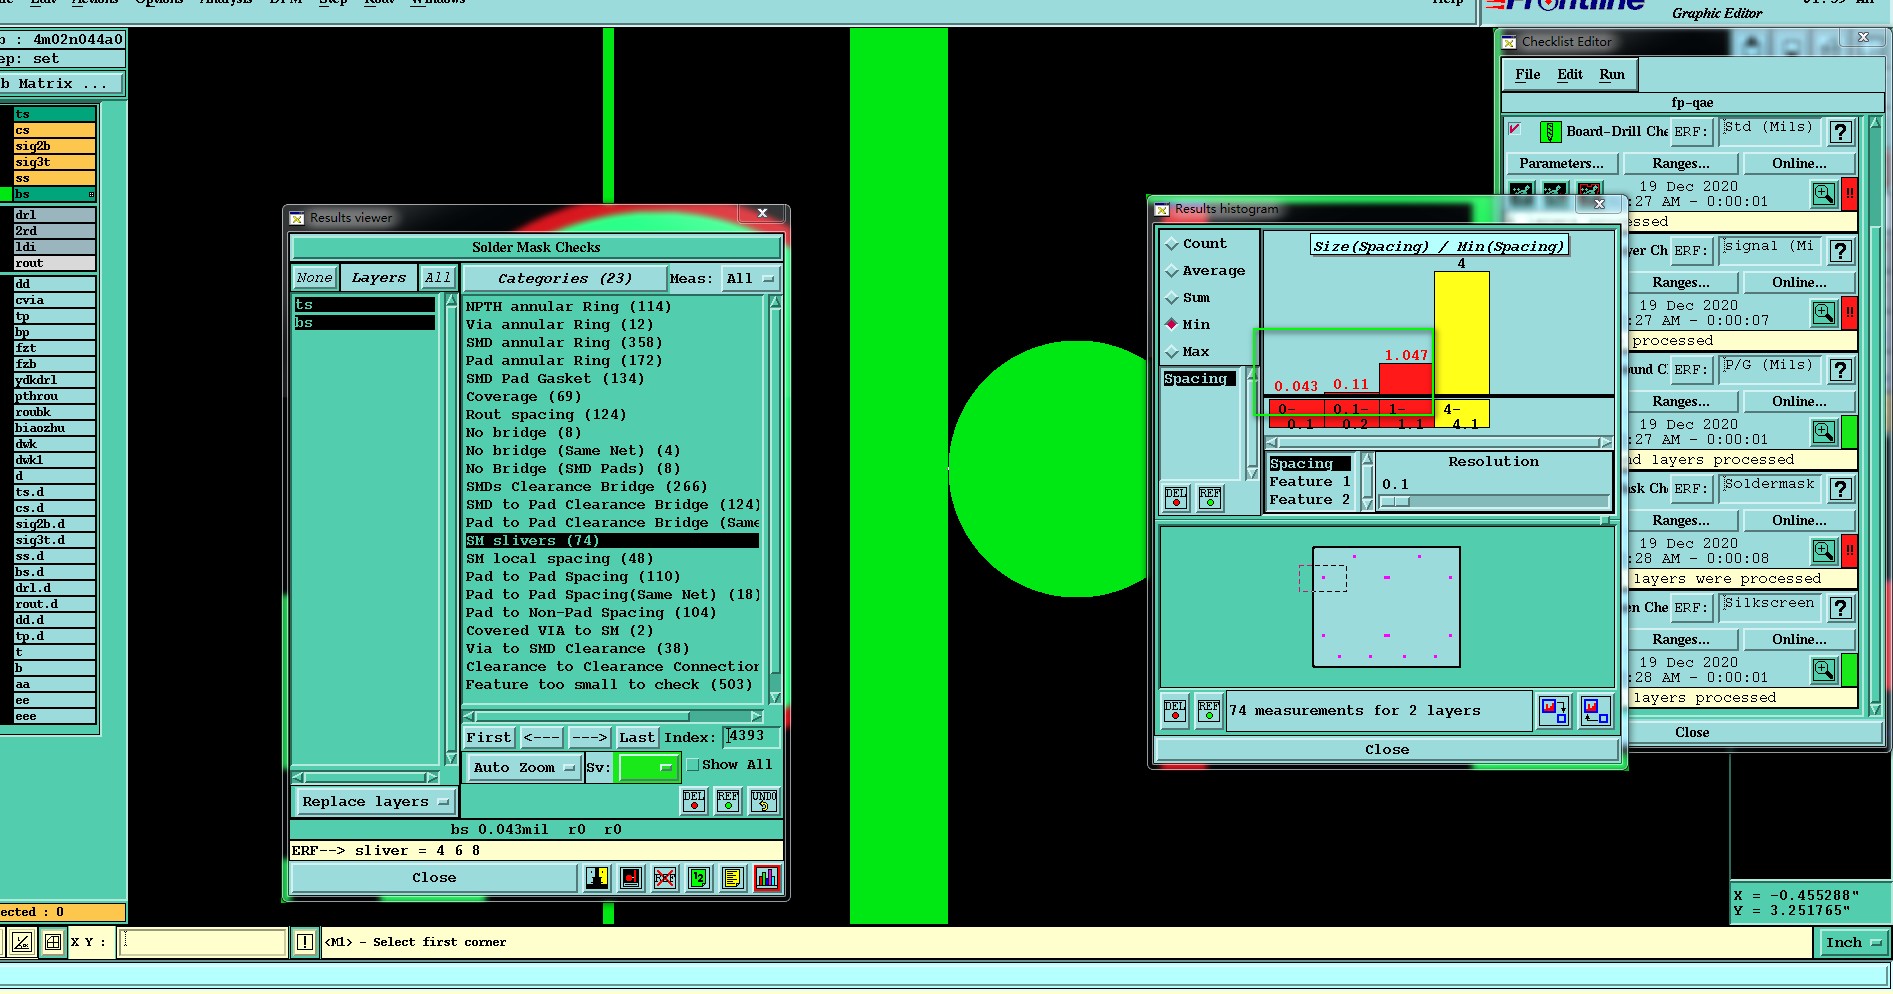Image resolution: width=1893 pixels, height=994 pixels.
Task: Open the Inch units dropdown
Action: (x=1852, y=943)
